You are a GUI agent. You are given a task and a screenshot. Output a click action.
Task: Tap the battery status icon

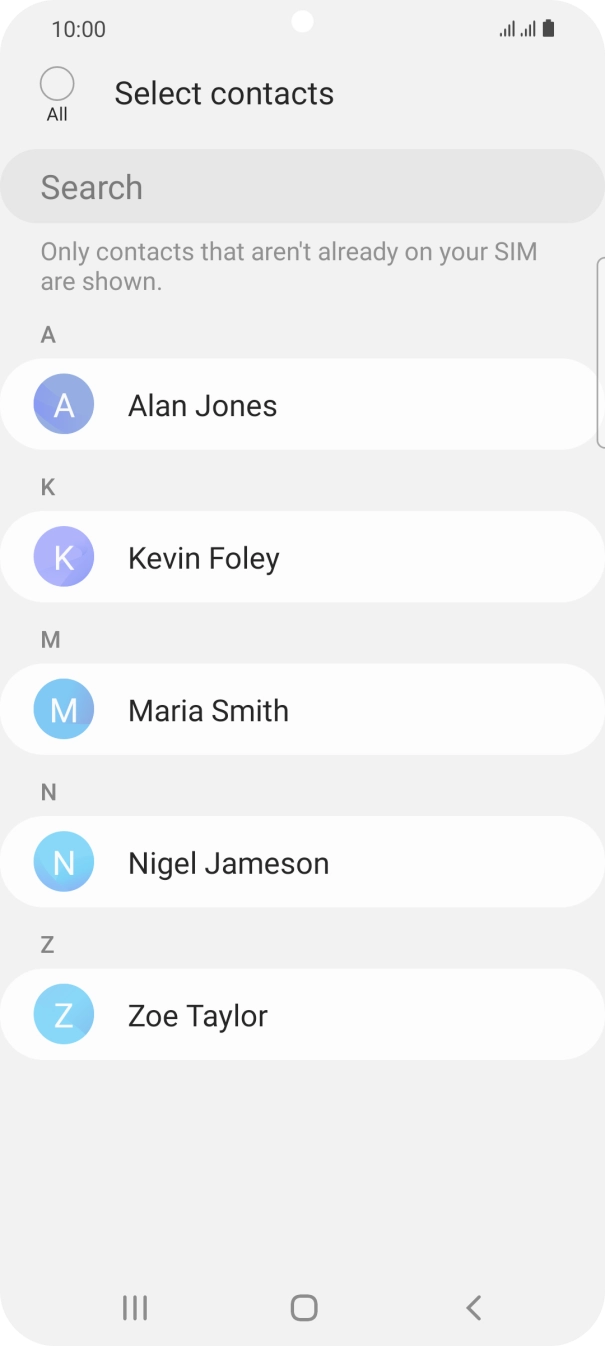tap(549, 29)
